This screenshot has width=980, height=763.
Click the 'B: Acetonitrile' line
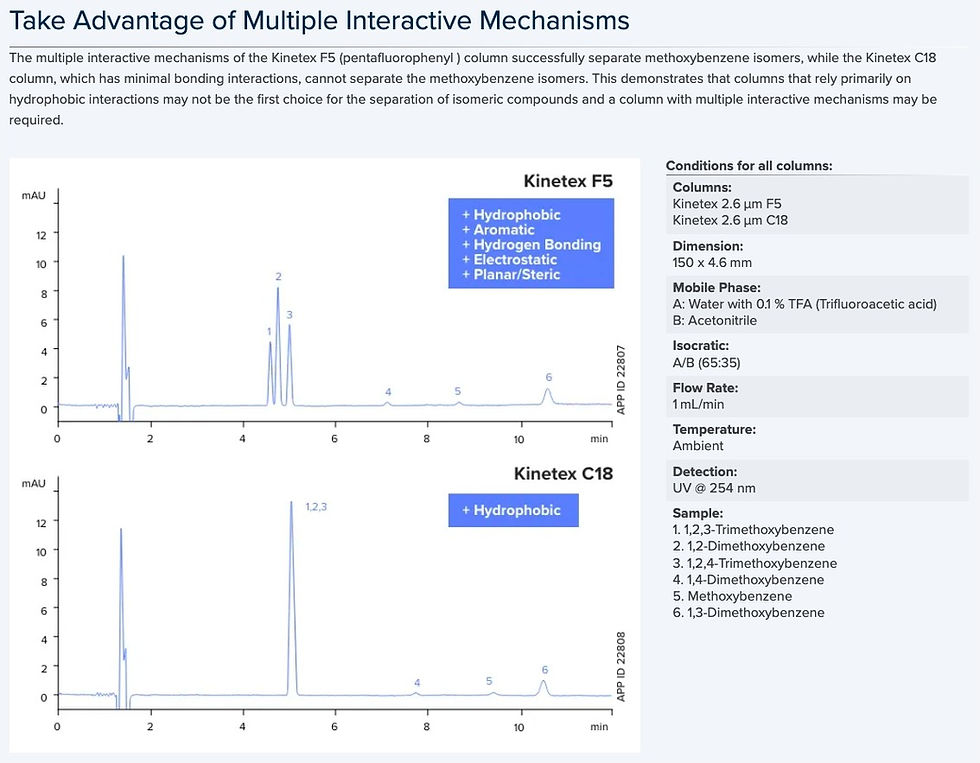(x=714, y=320)
